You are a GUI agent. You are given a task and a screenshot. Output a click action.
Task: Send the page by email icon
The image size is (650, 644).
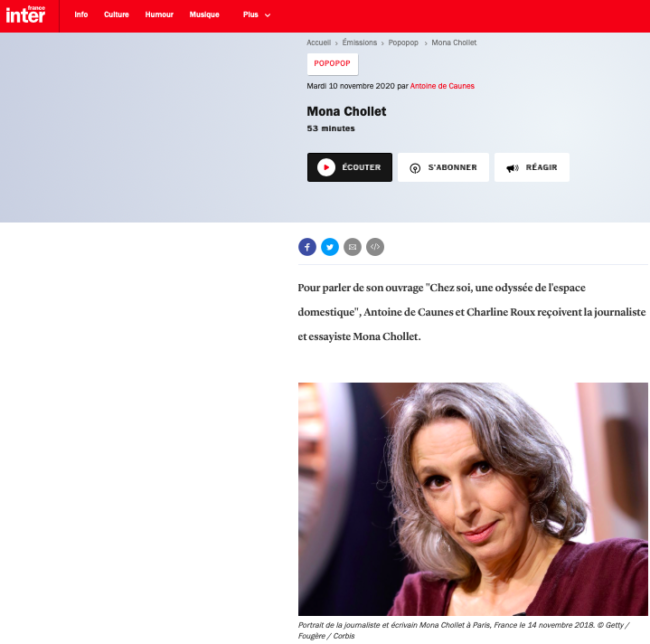352,247
